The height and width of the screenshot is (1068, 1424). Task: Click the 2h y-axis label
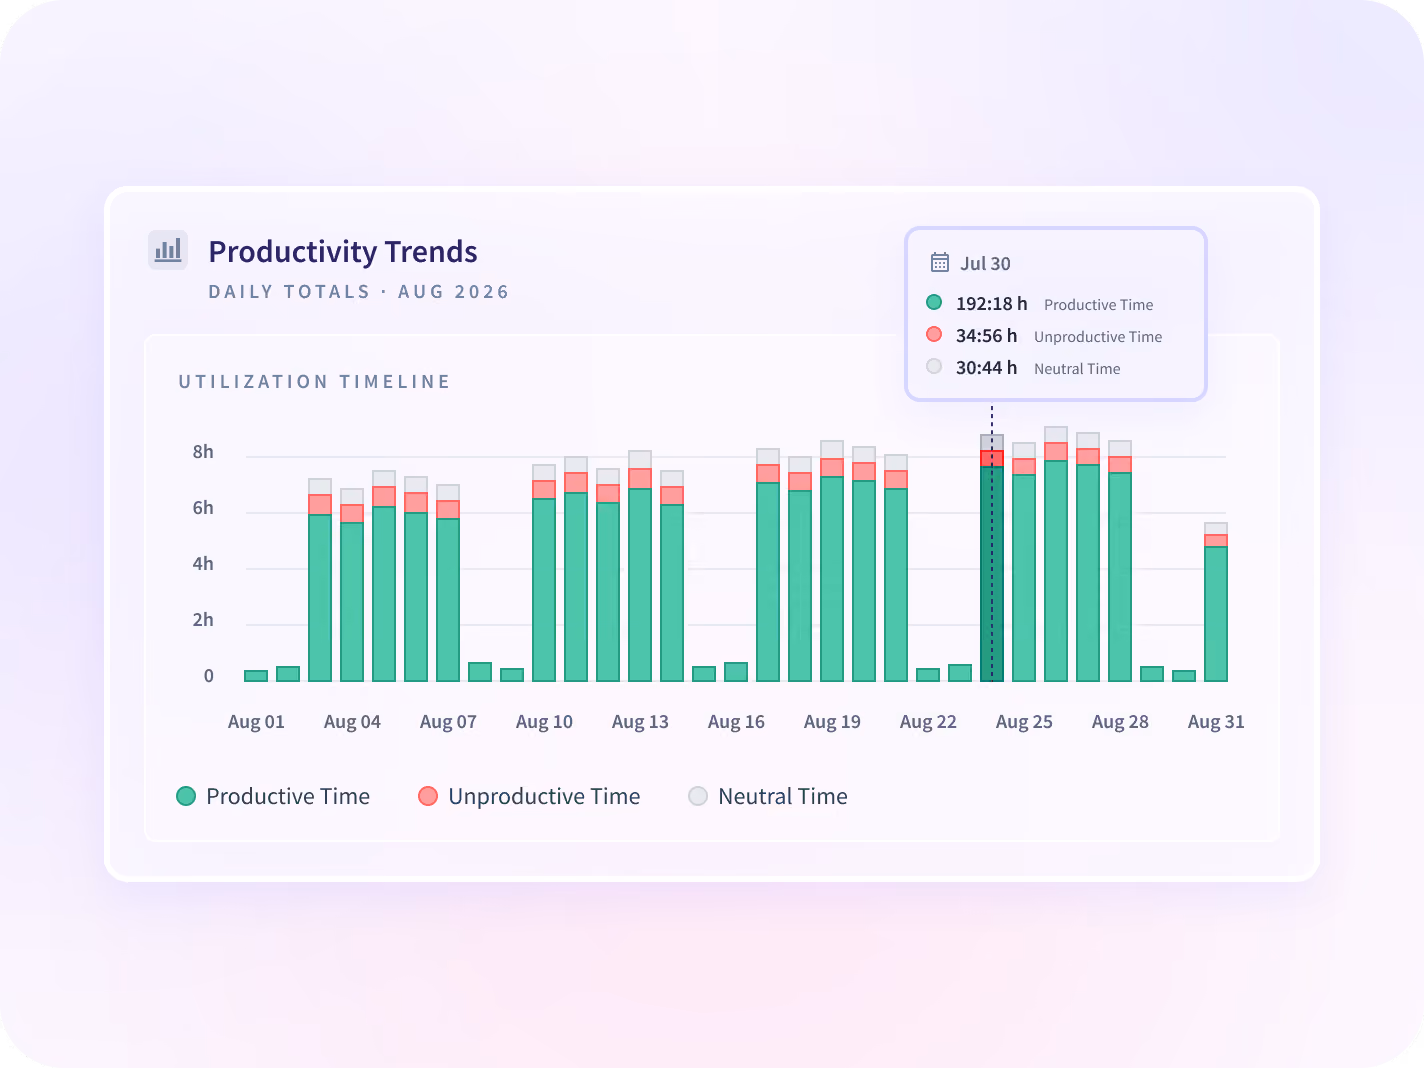203,620
